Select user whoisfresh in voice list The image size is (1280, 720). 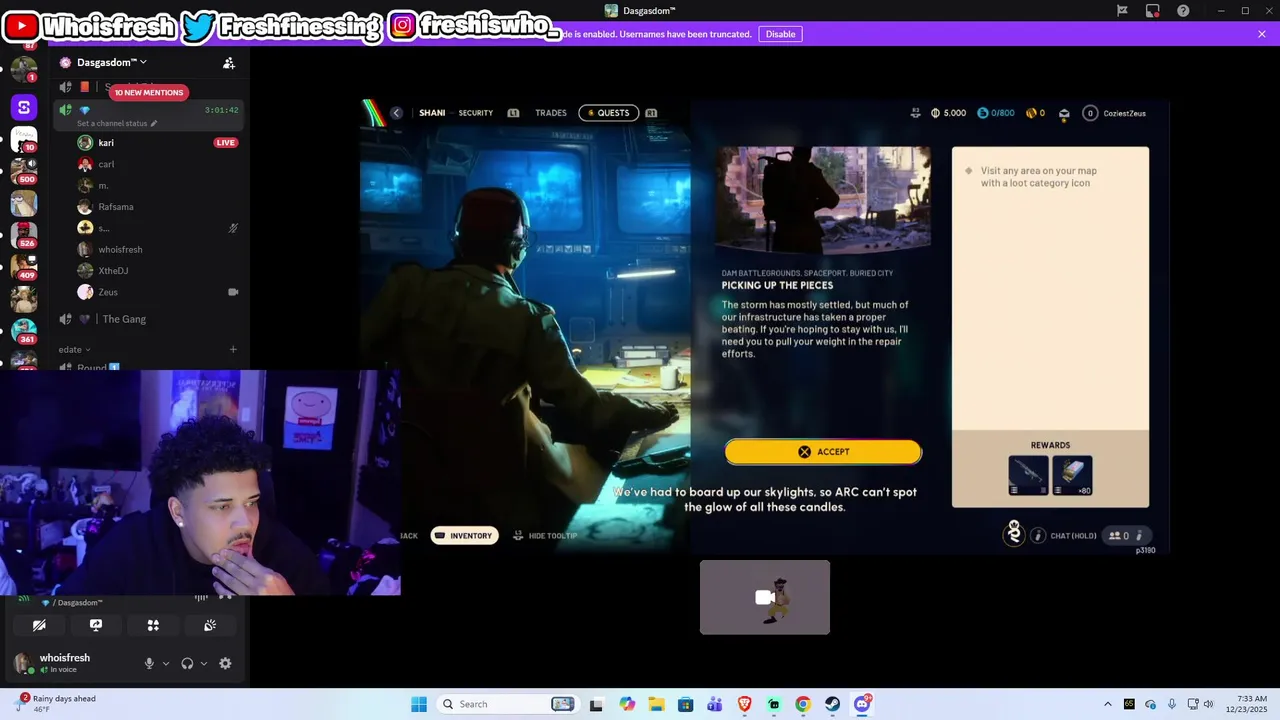[120, 249]
